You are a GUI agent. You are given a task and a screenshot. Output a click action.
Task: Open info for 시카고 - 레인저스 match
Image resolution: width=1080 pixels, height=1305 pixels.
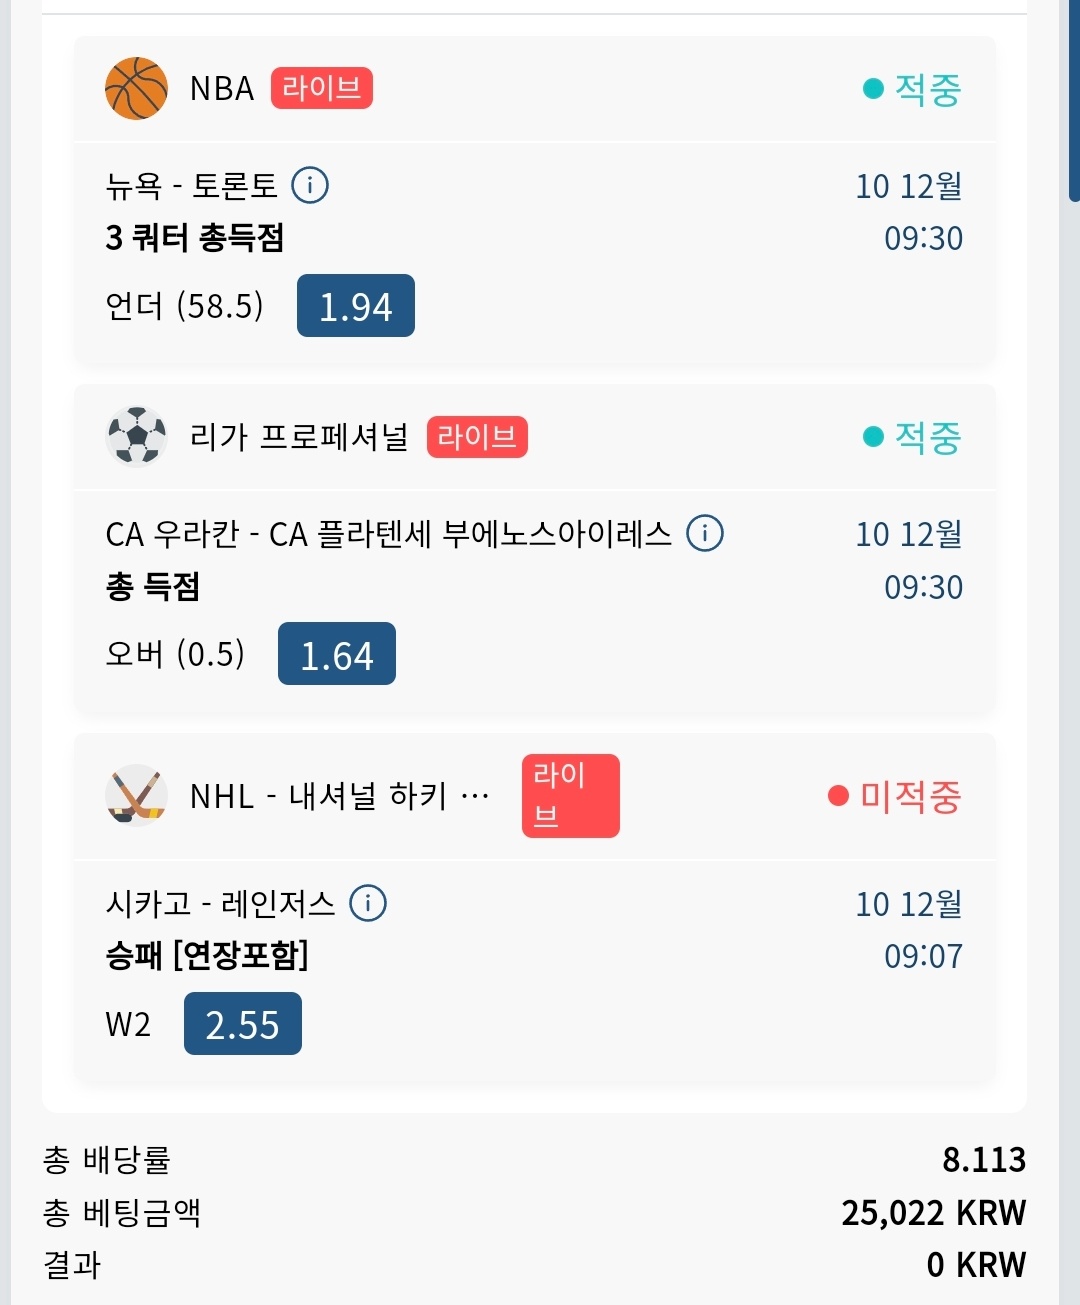coord(368,903)
